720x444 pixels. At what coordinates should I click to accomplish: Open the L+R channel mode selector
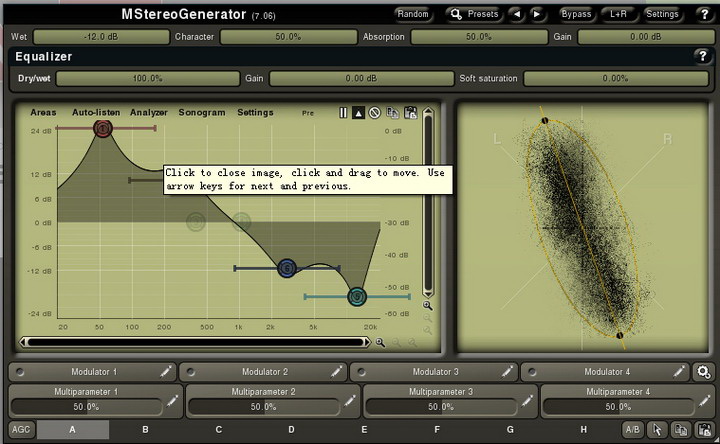point(618,14)
